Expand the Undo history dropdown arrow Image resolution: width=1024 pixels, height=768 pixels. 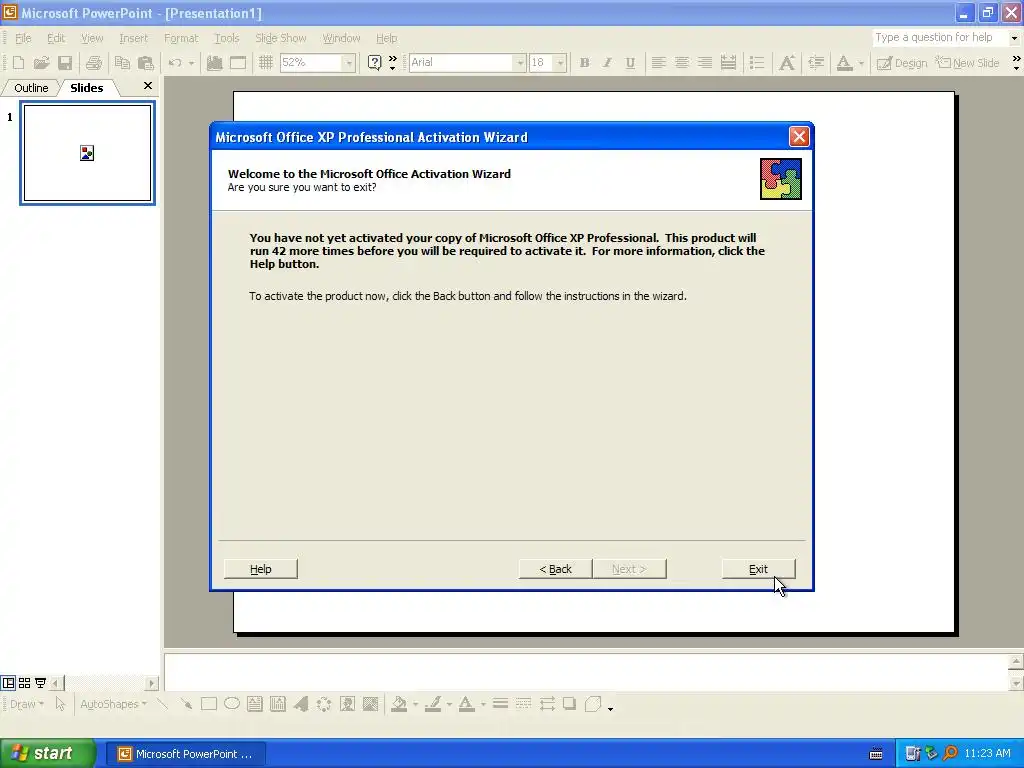point(191,63)
